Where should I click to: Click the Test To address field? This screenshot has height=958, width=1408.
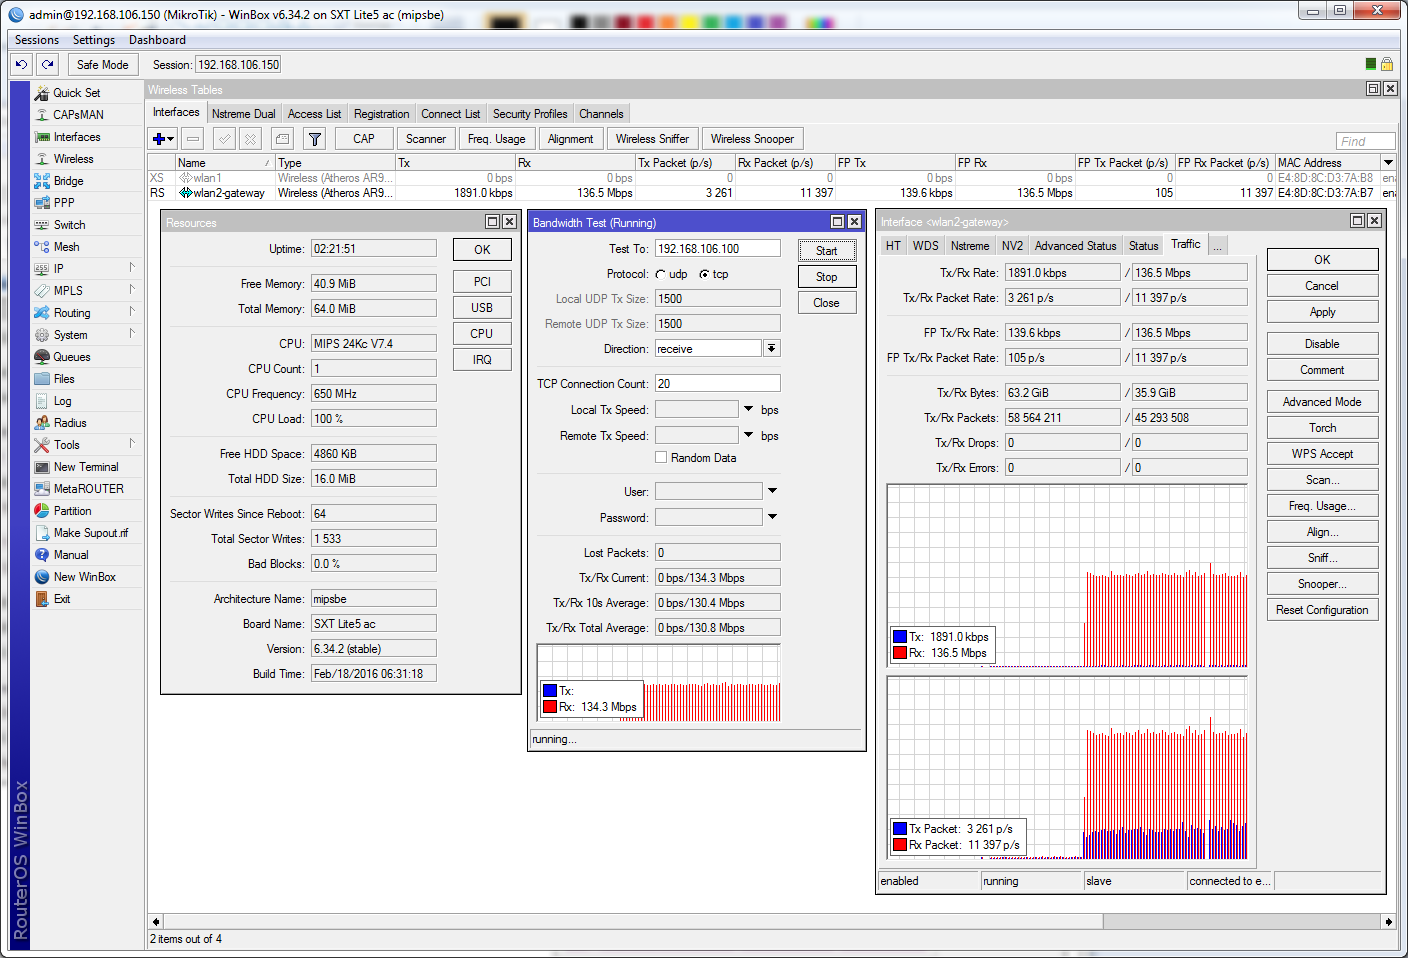[x=717, y=249]
